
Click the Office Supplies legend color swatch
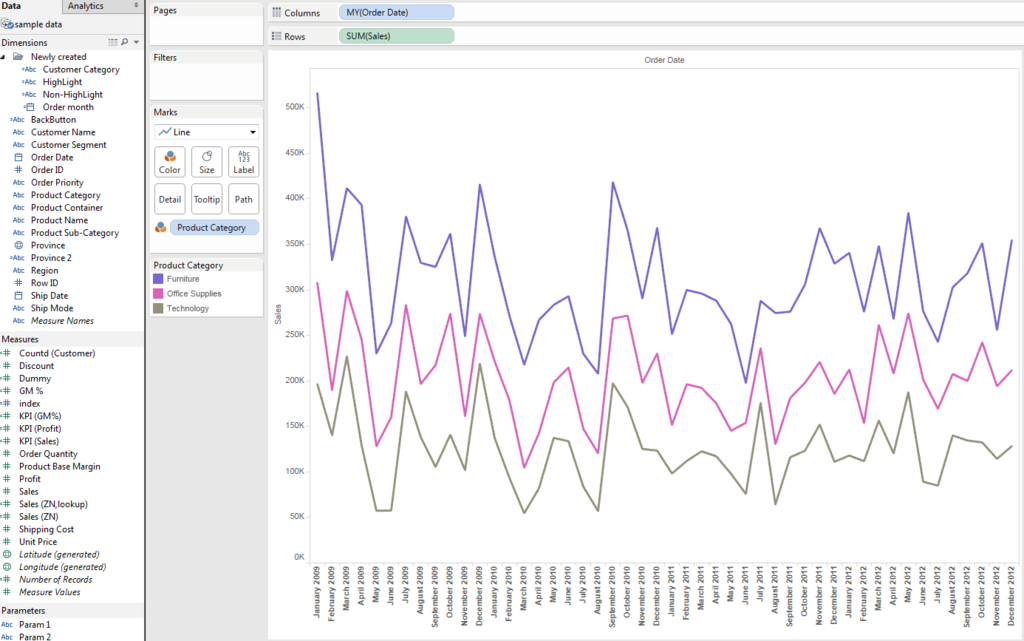click(158, 294)
